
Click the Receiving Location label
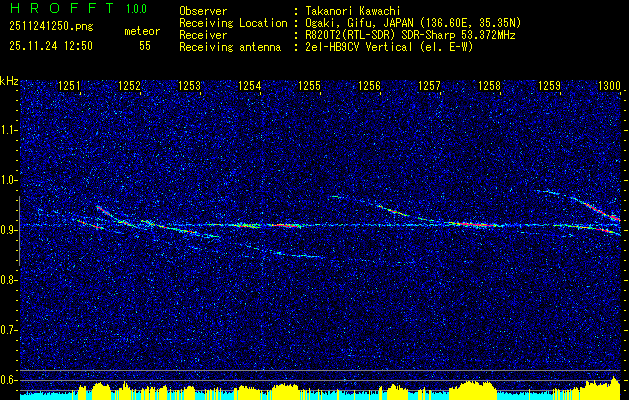pyautogui.click(x=233, y=23)
